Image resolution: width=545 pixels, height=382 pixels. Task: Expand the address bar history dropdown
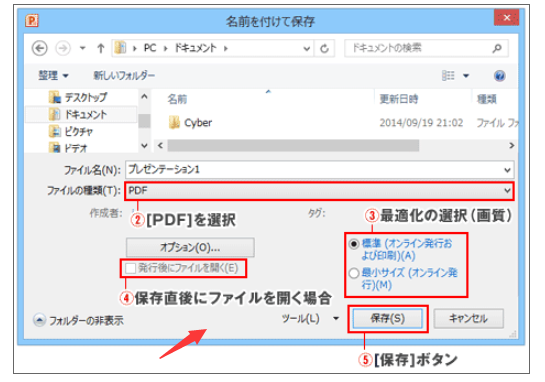(x=307, y=49)
